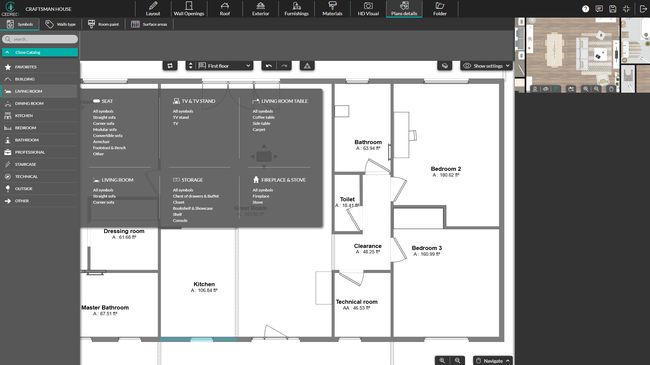This screenshot has height=365, width=650.
Task: Open the Bathroom category
Action: [x=40, y=140]
